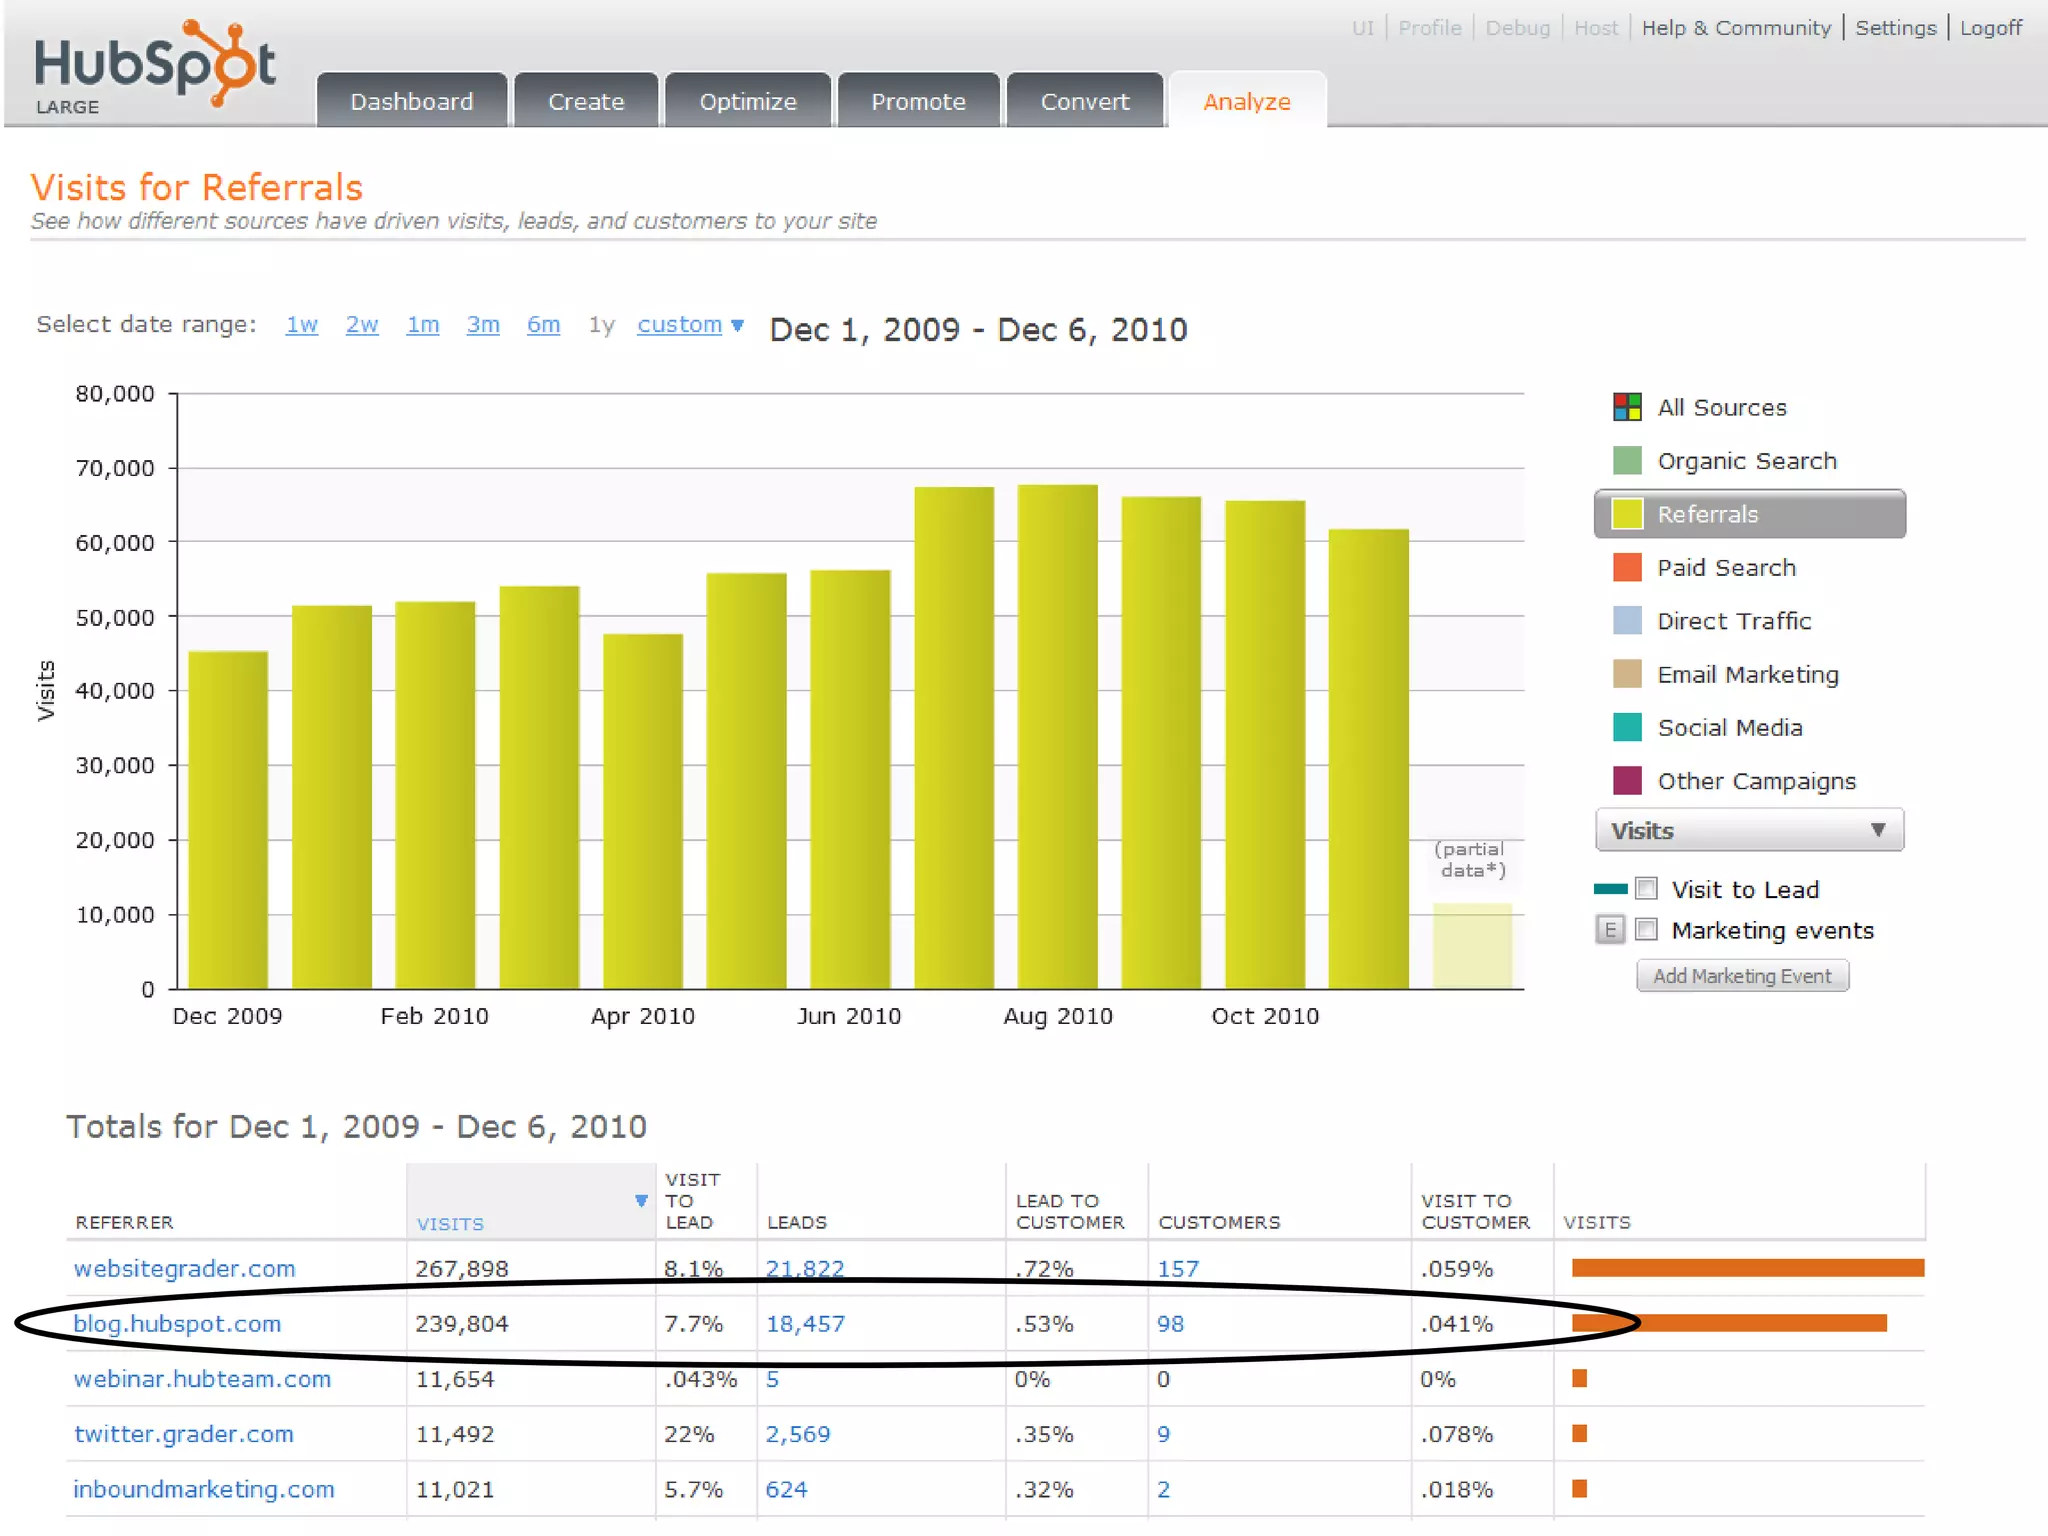Check the Marketing events checkbox
The height and width of the screenshot is (1536, 2048).
[x=1646, y=930]
